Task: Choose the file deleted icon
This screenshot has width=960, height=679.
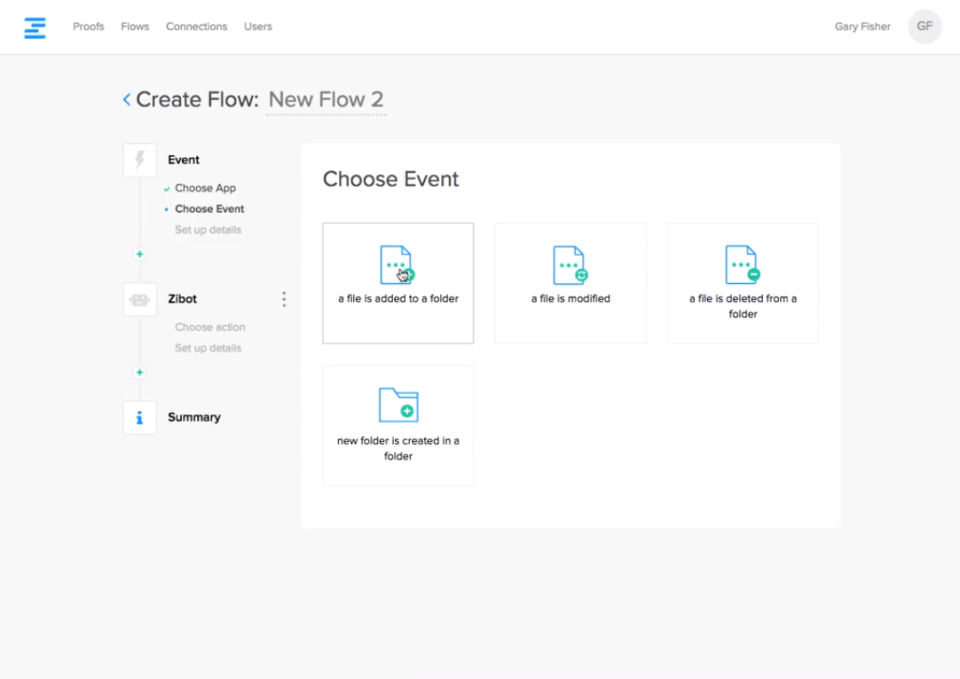Action: [743, 264]
